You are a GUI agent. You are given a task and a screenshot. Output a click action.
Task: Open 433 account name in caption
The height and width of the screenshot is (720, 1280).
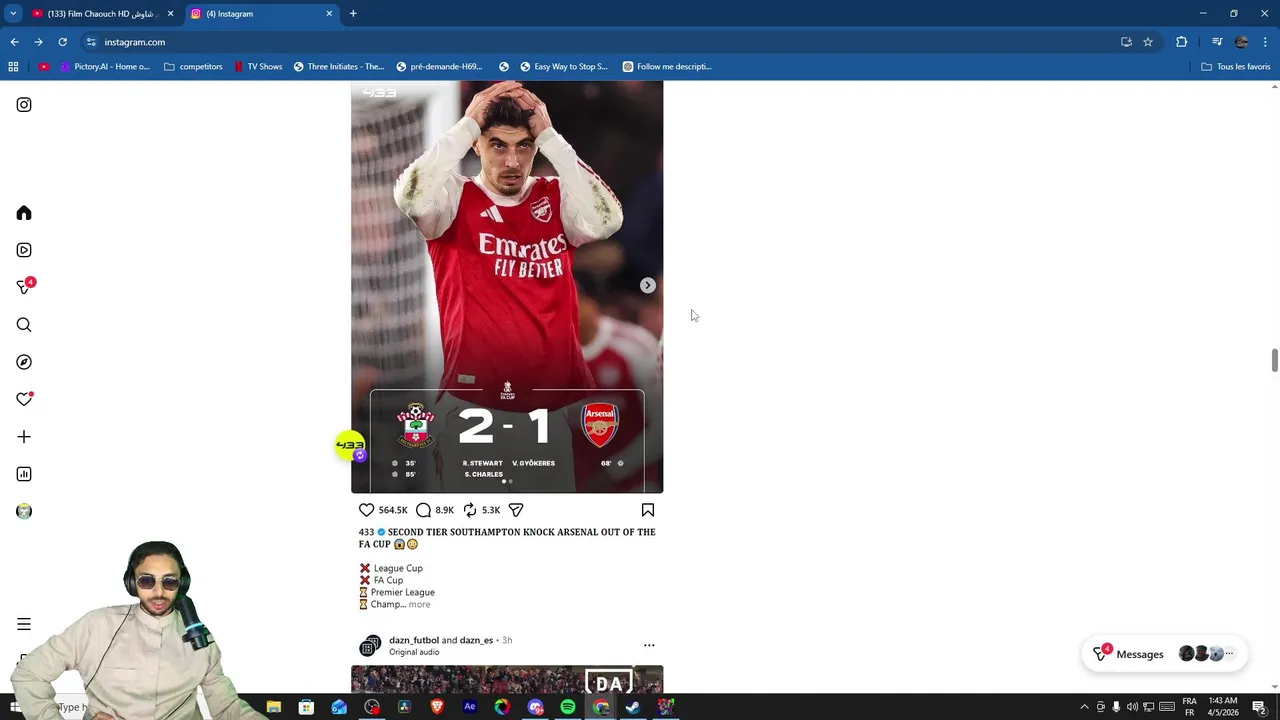pyautogui.click(x=366, y=532)
